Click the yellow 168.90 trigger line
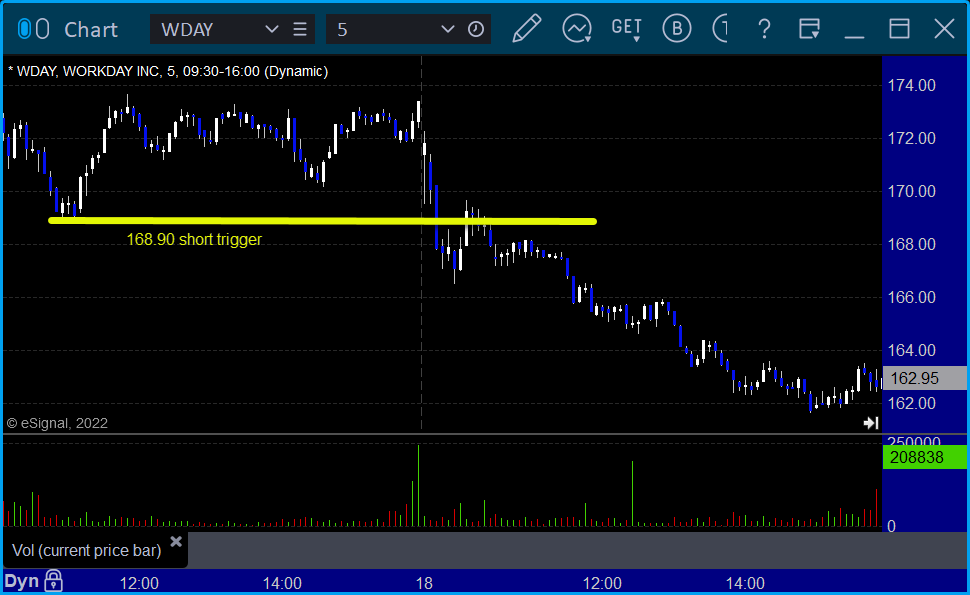Screen dimensions: 970x595 point(322,220)
